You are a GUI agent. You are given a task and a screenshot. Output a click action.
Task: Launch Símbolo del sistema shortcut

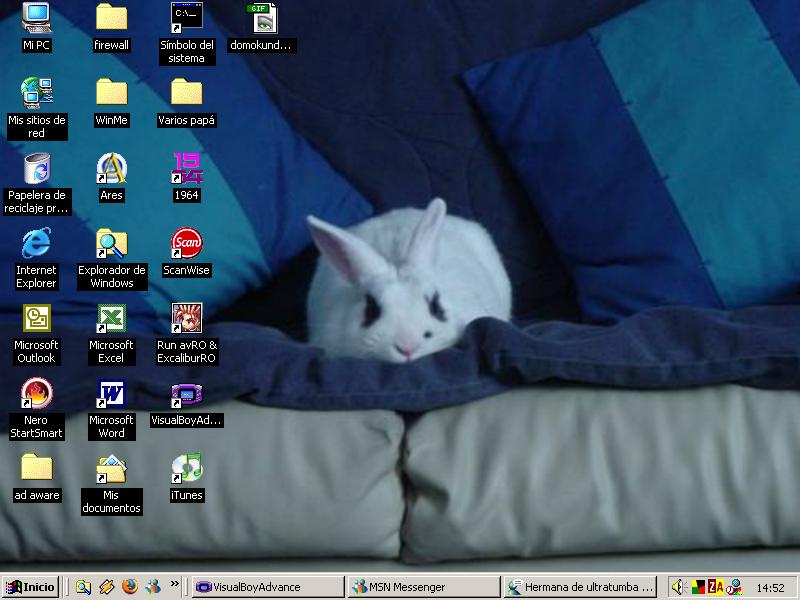186,17
